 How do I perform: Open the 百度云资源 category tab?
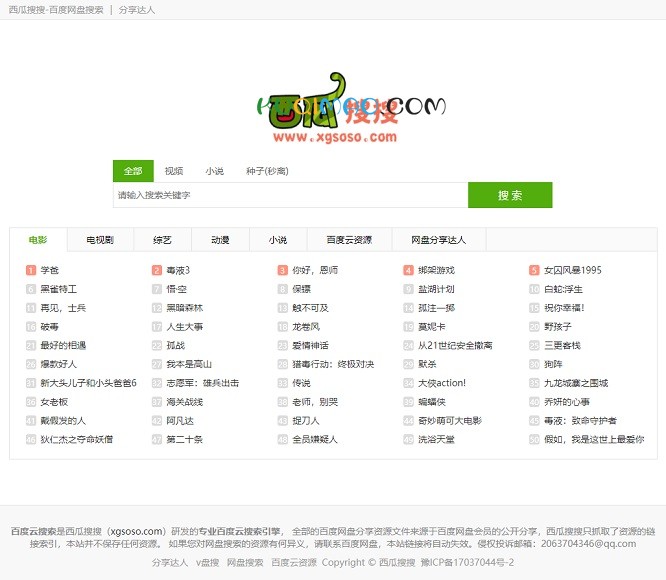350,240
